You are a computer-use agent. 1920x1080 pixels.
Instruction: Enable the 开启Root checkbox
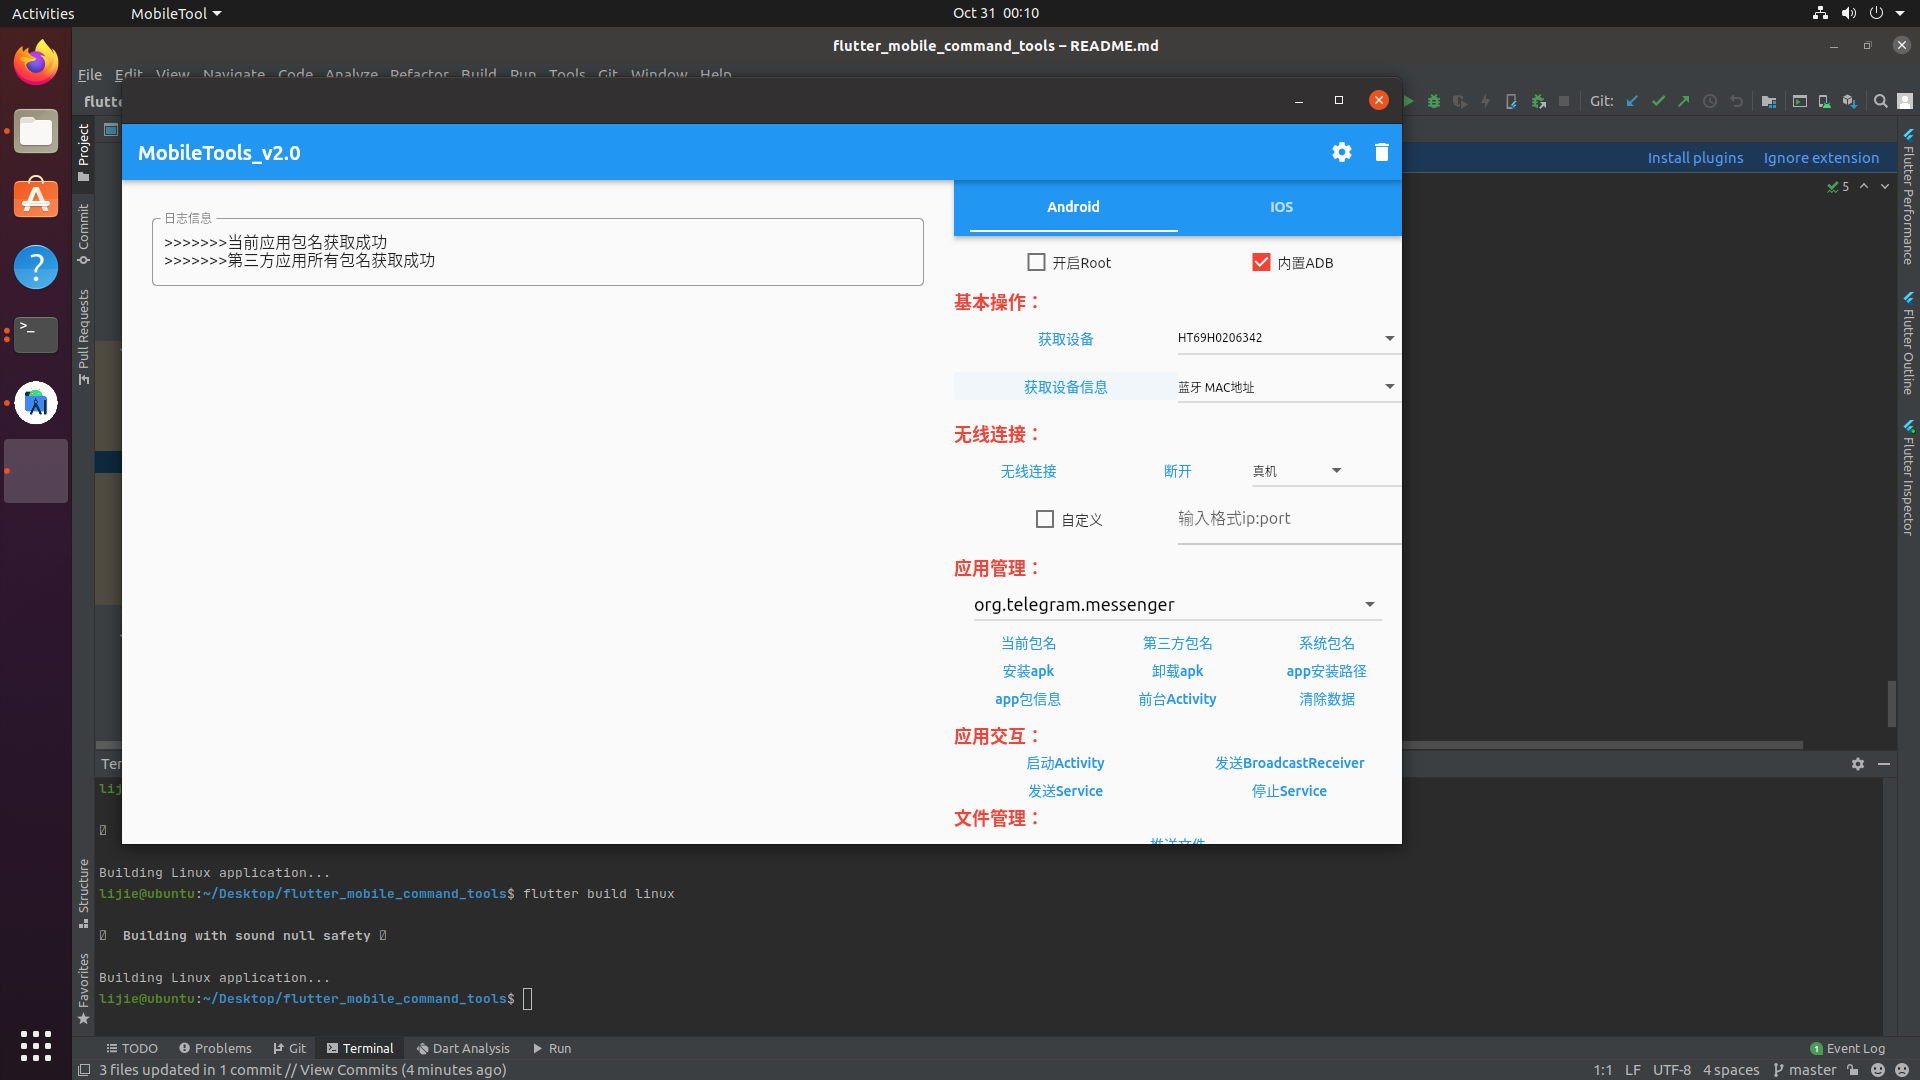1036,262
